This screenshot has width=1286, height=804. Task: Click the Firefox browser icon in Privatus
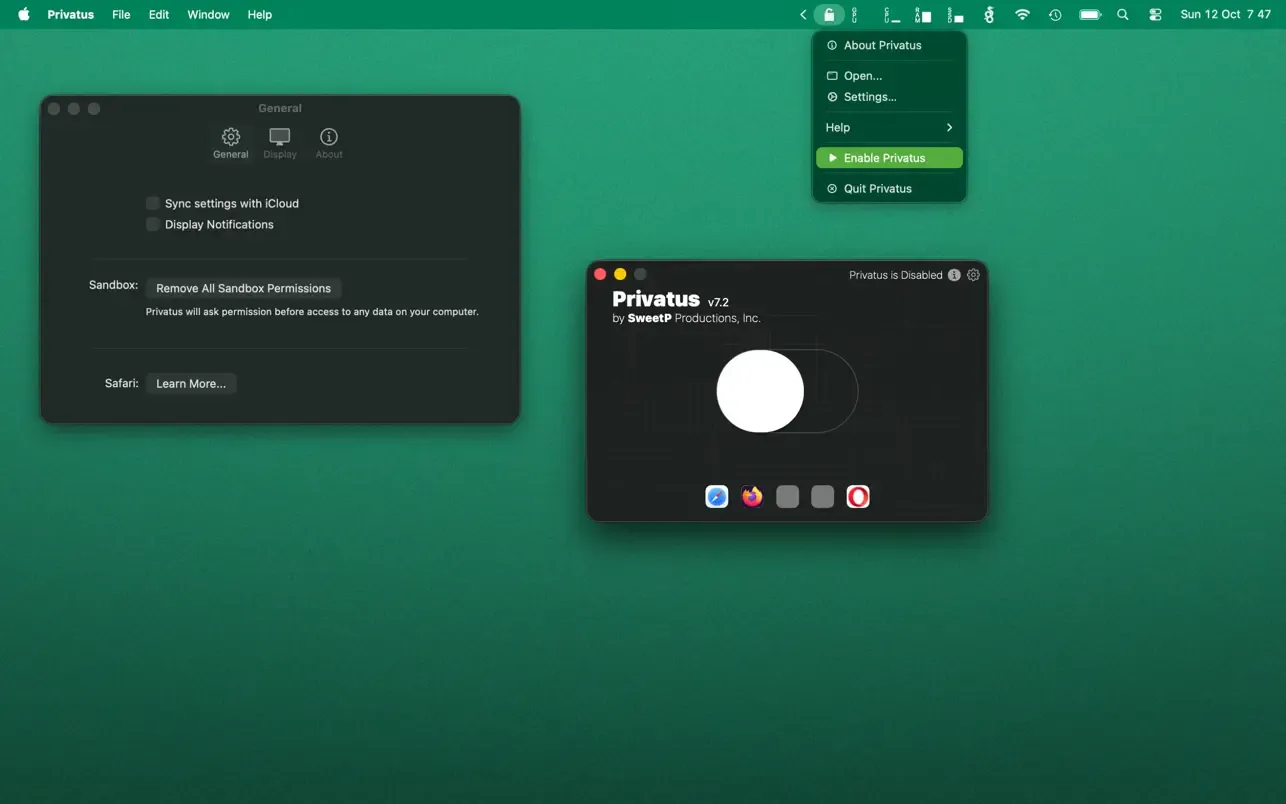[752, 497]
